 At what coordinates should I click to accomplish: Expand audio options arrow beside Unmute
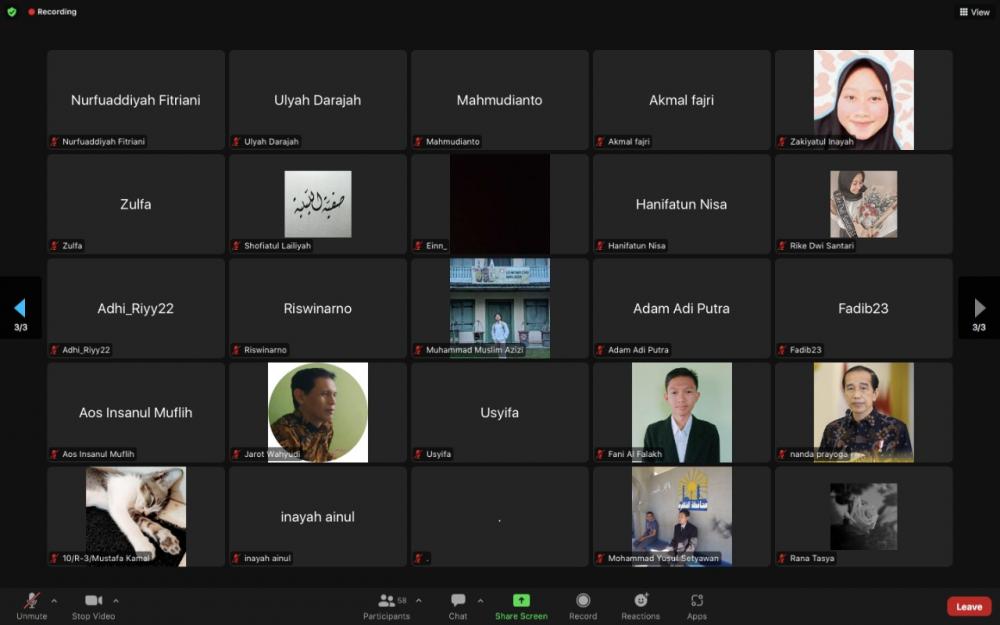[x=54, y=601]
